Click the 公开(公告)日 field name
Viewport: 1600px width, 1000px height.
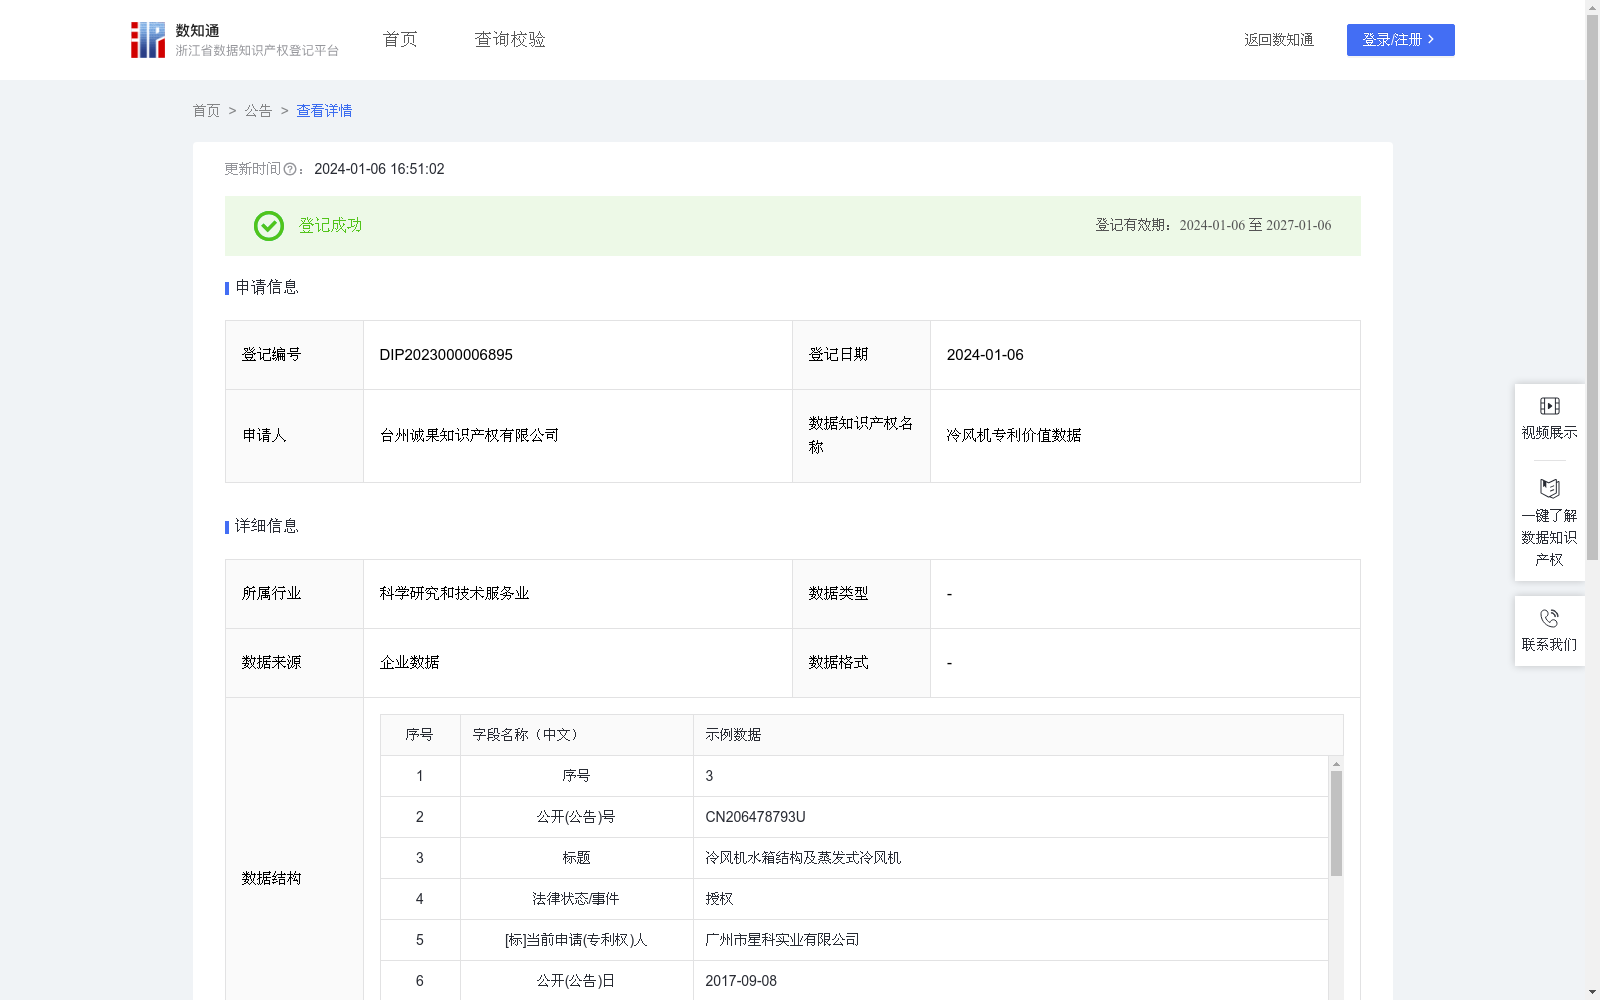click(576, 981)
